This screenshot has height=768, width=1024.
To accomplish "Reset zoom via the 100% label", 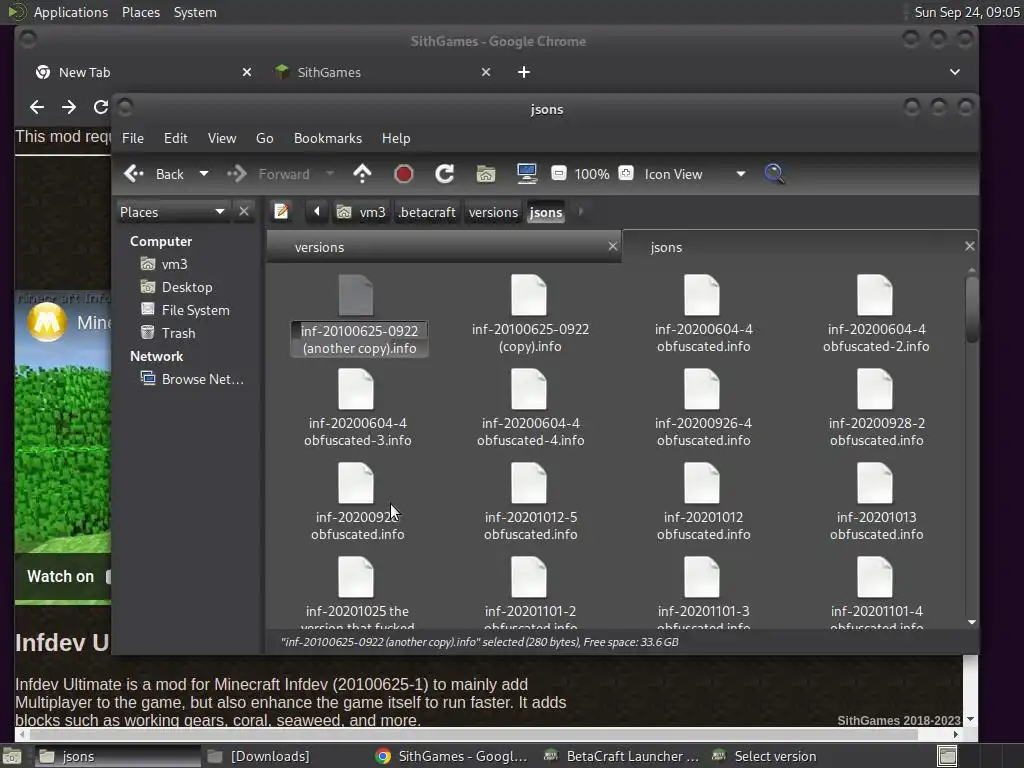I will click(x=592, y=174).
